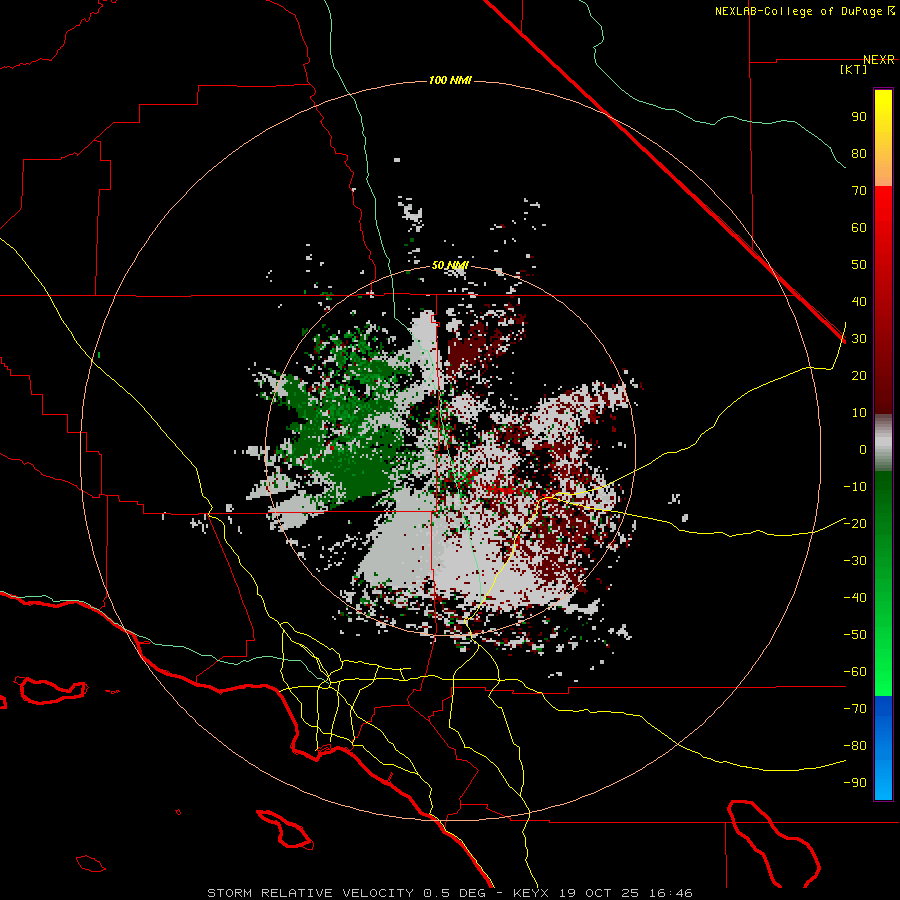Click the -20 value on the scale
Viewport: 900px width, 900px height.
pyautogui.click(x=855, y=523)
